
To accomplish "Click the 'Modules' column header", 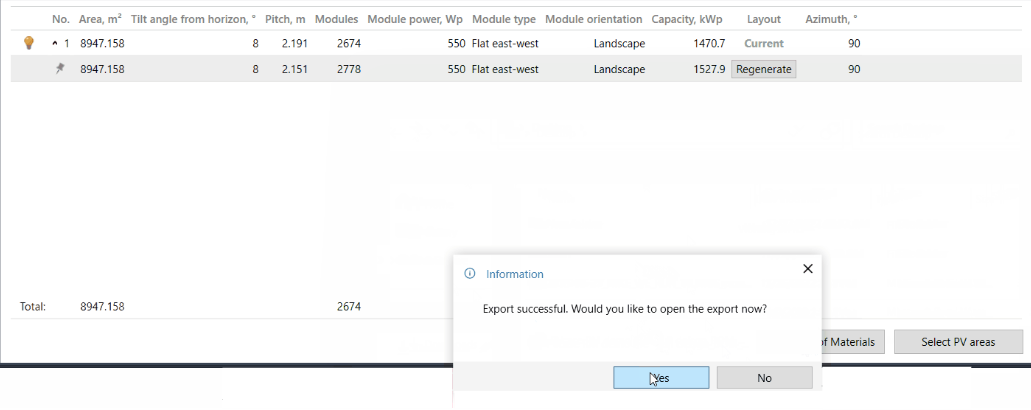I will click(x=337, y=20).
